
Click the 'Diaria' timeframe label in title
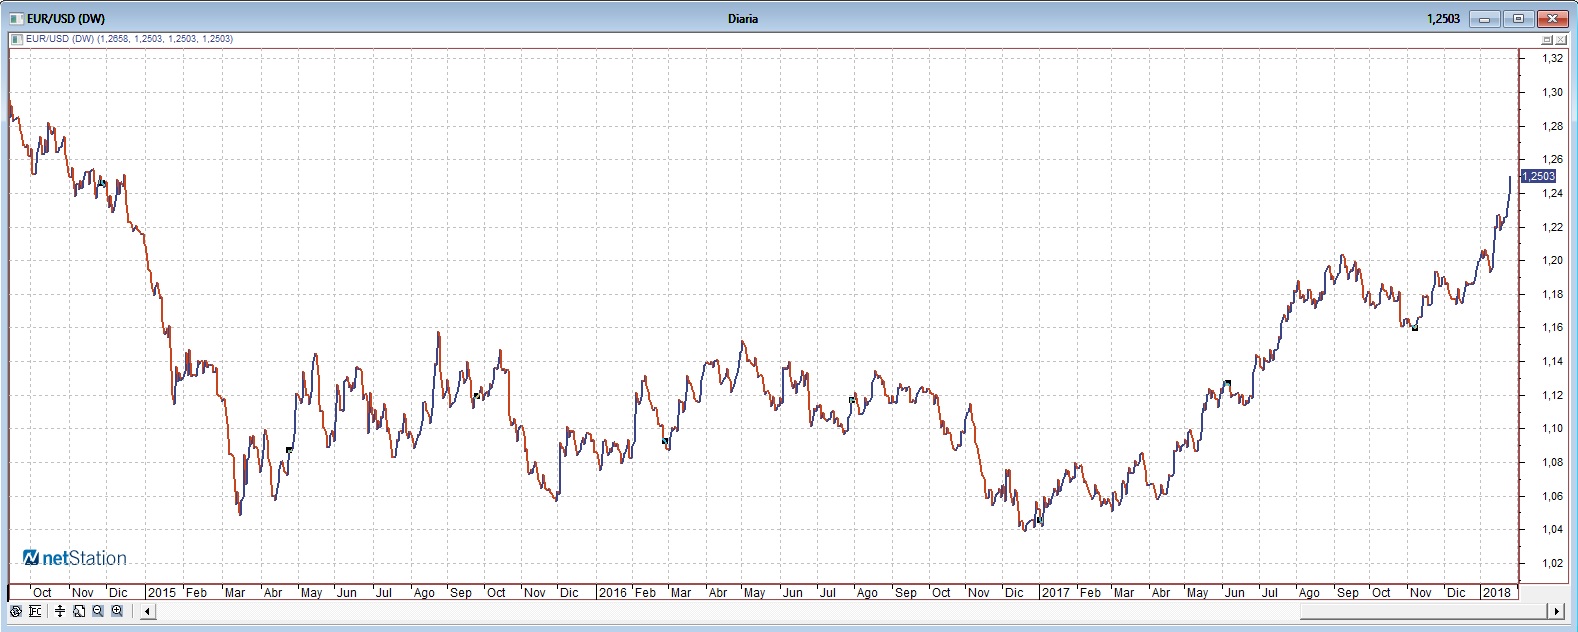coord(742,18)
